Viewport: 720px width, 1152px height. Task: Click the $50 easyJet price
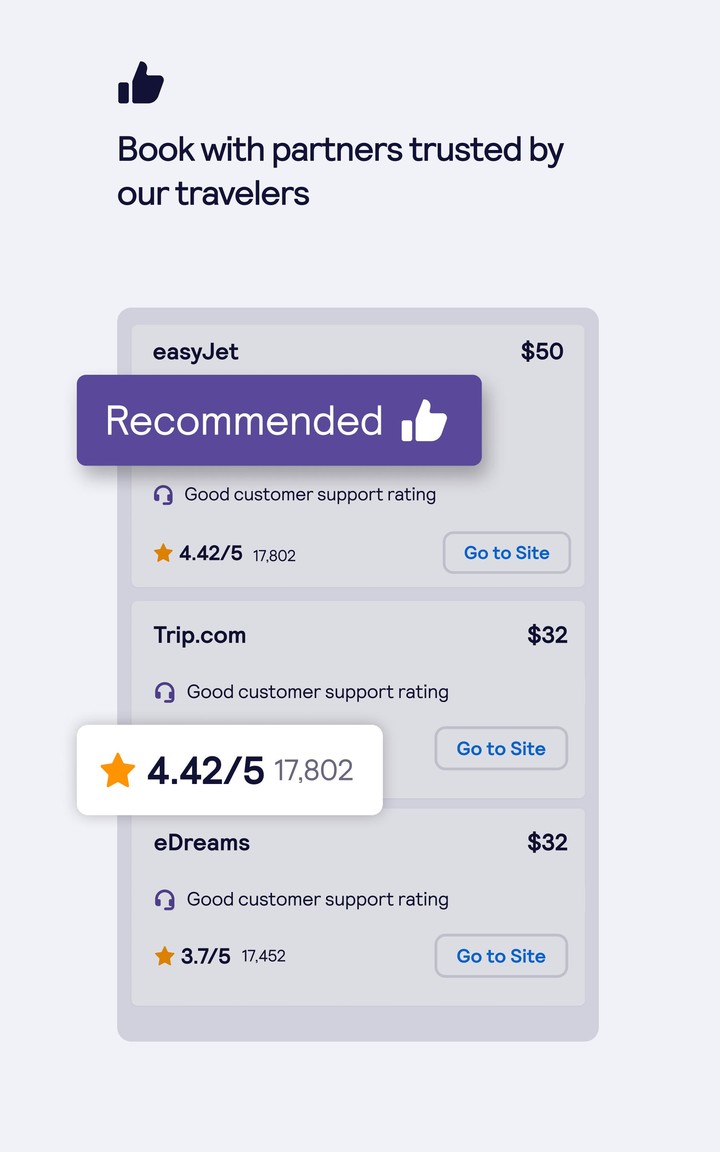[542, 352]
